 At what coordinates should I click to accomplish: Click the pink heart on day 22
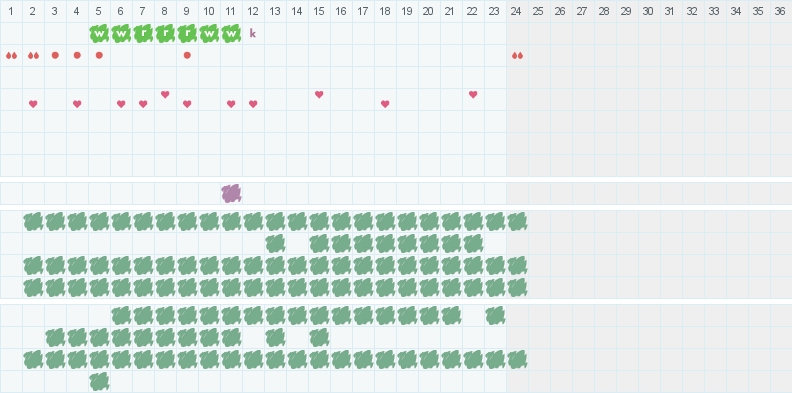click(473, 94)
